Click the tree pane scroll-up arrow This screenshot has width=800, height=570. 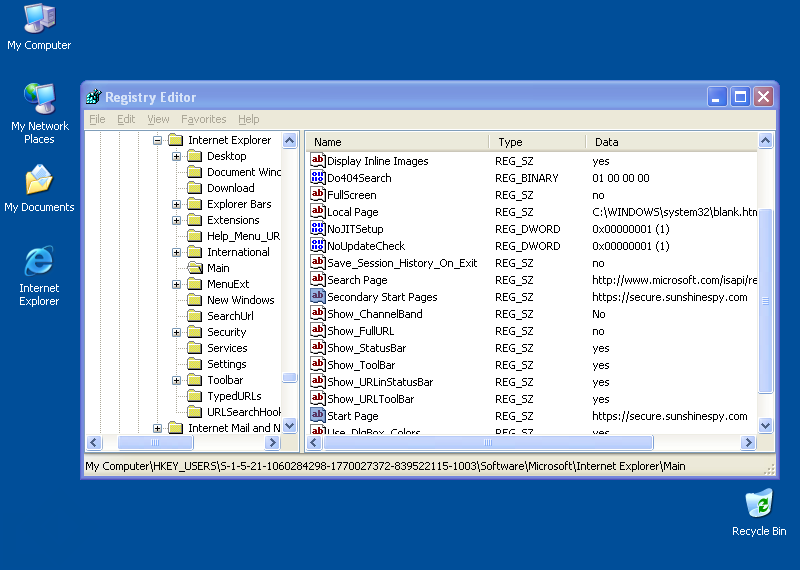tap(289, 140)
